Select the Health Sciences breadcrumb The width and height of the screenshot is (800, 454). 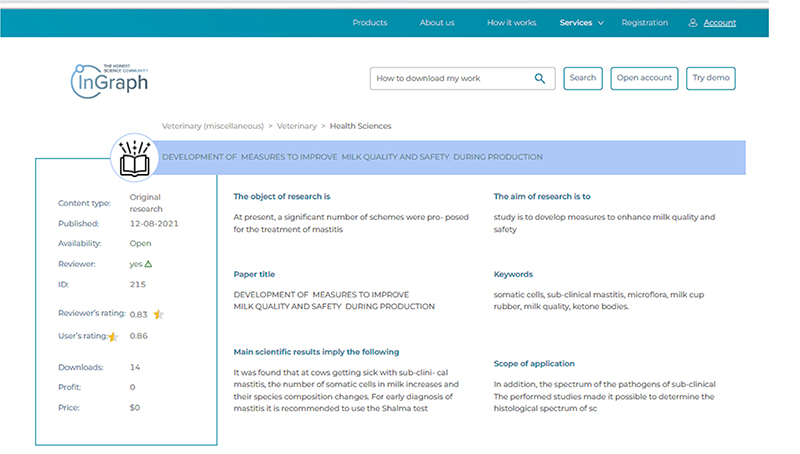coord(360,126)
